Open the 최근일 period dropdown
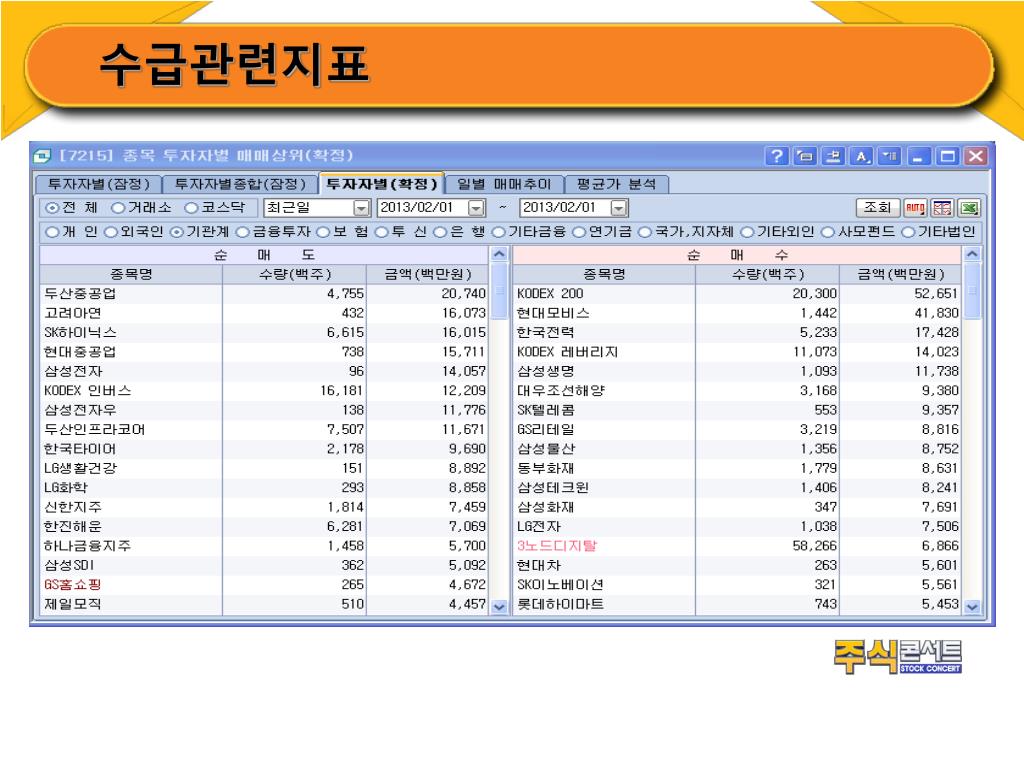 click(361, 208)
